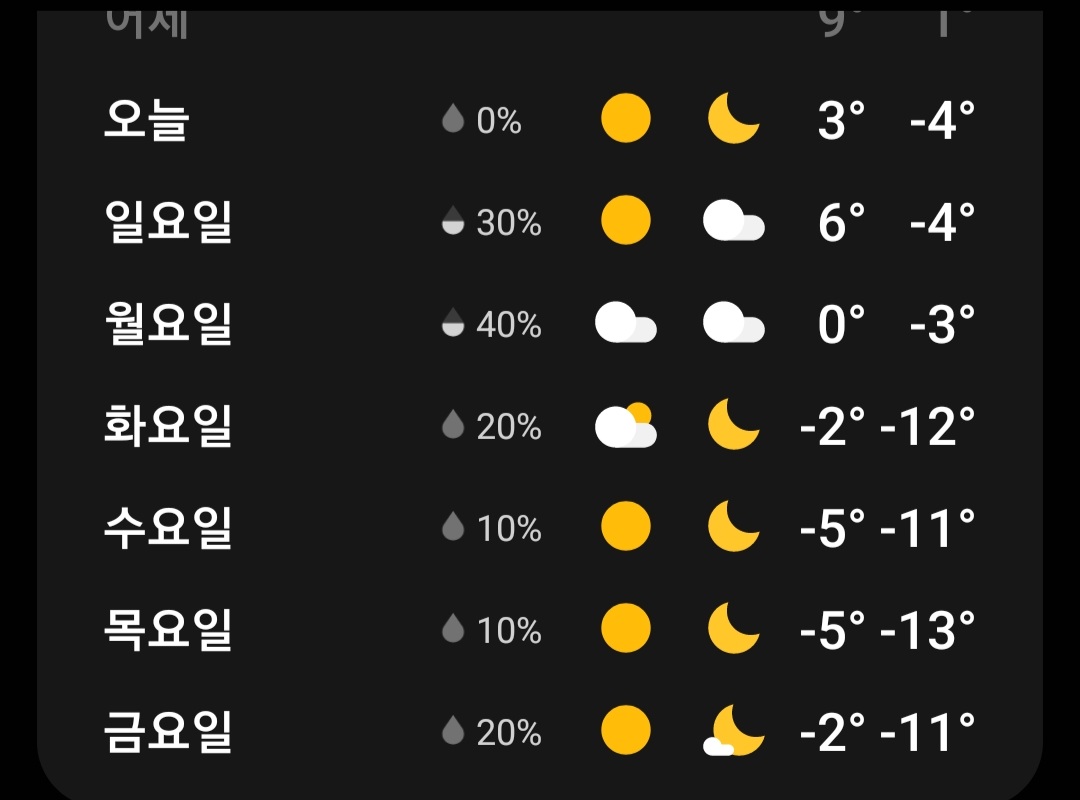Open the 일요일 forecast row
Image resolution: width=1080 pixels, height=800 pixels.
coord(168,221)
